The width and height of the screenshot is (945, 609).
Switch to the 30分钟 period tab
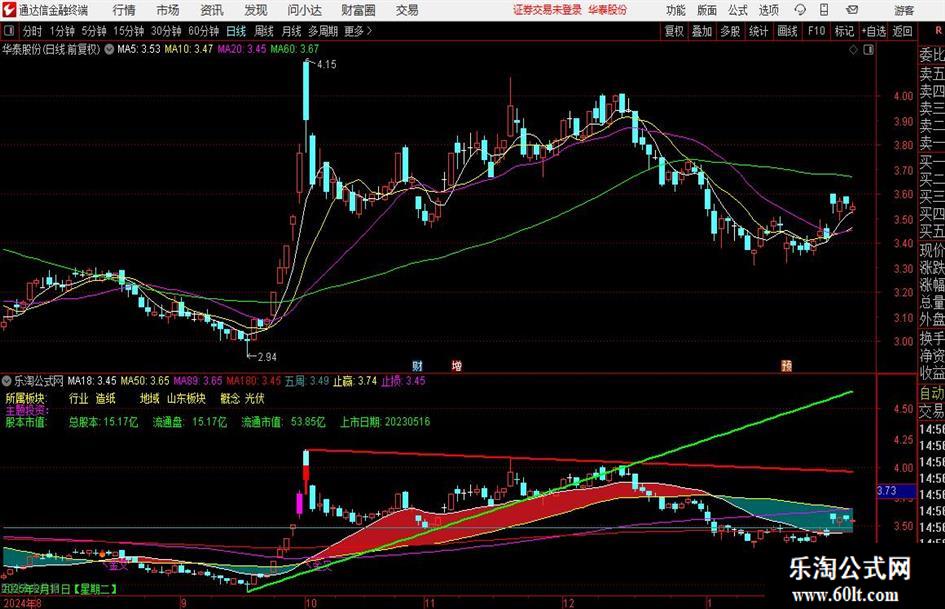pos(166,31)
